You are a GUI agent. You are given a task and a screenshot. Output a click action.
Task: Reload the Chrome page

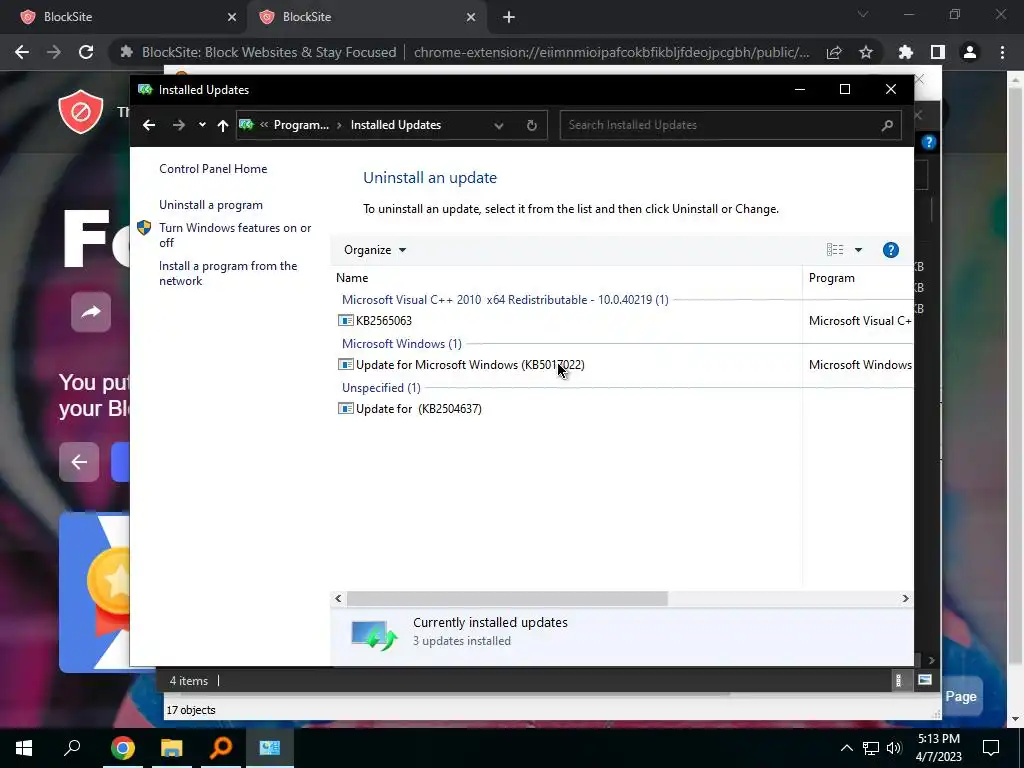[86, 52]
